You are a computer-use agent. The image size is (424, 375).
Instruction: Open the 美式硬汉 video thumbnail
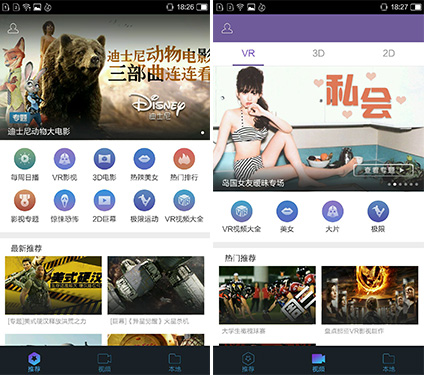point(53,285)
